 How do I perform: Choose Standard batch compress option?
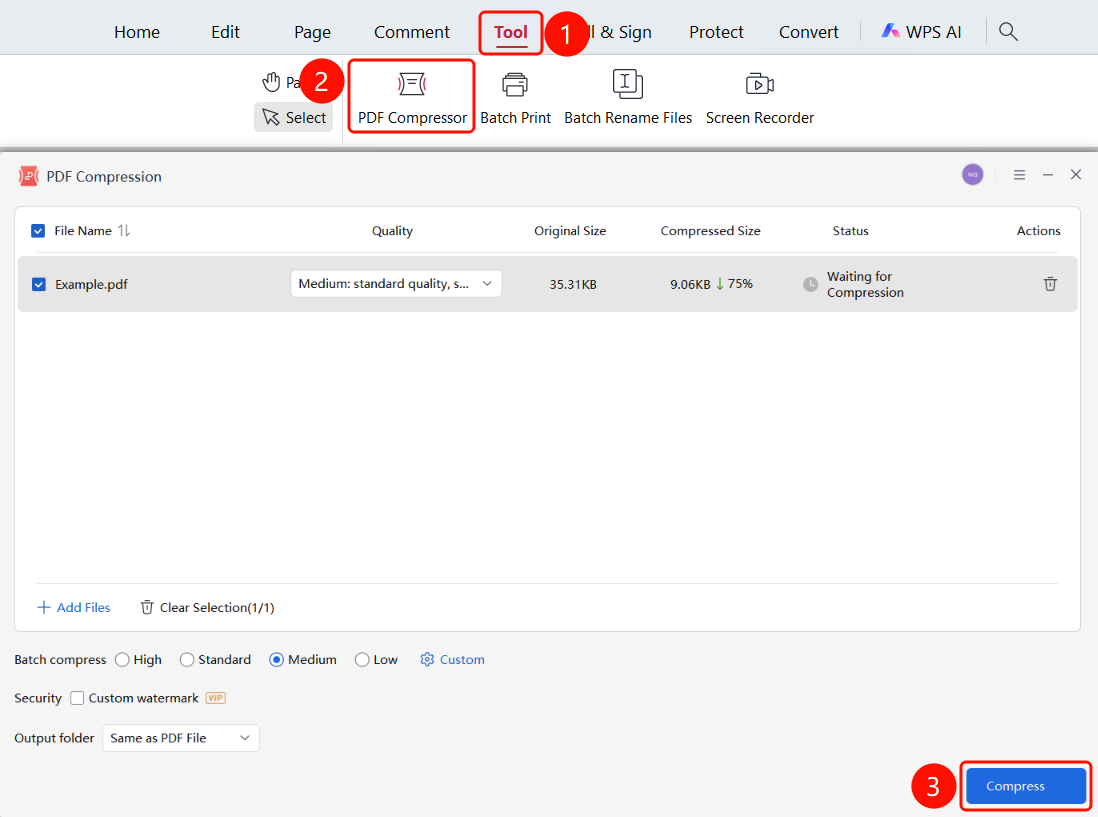point(187,659)
